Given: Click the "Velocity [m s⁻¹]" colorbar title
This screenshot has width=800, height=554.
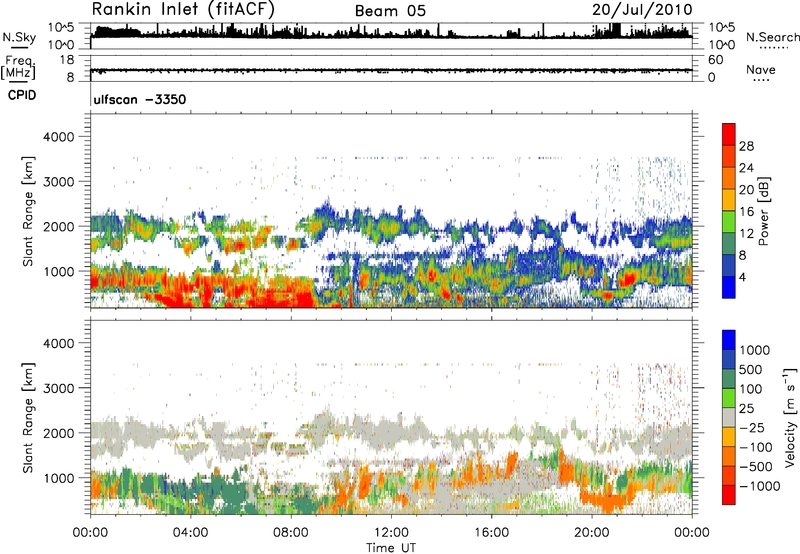Looking at the screenshot, I should coord(790,417).
